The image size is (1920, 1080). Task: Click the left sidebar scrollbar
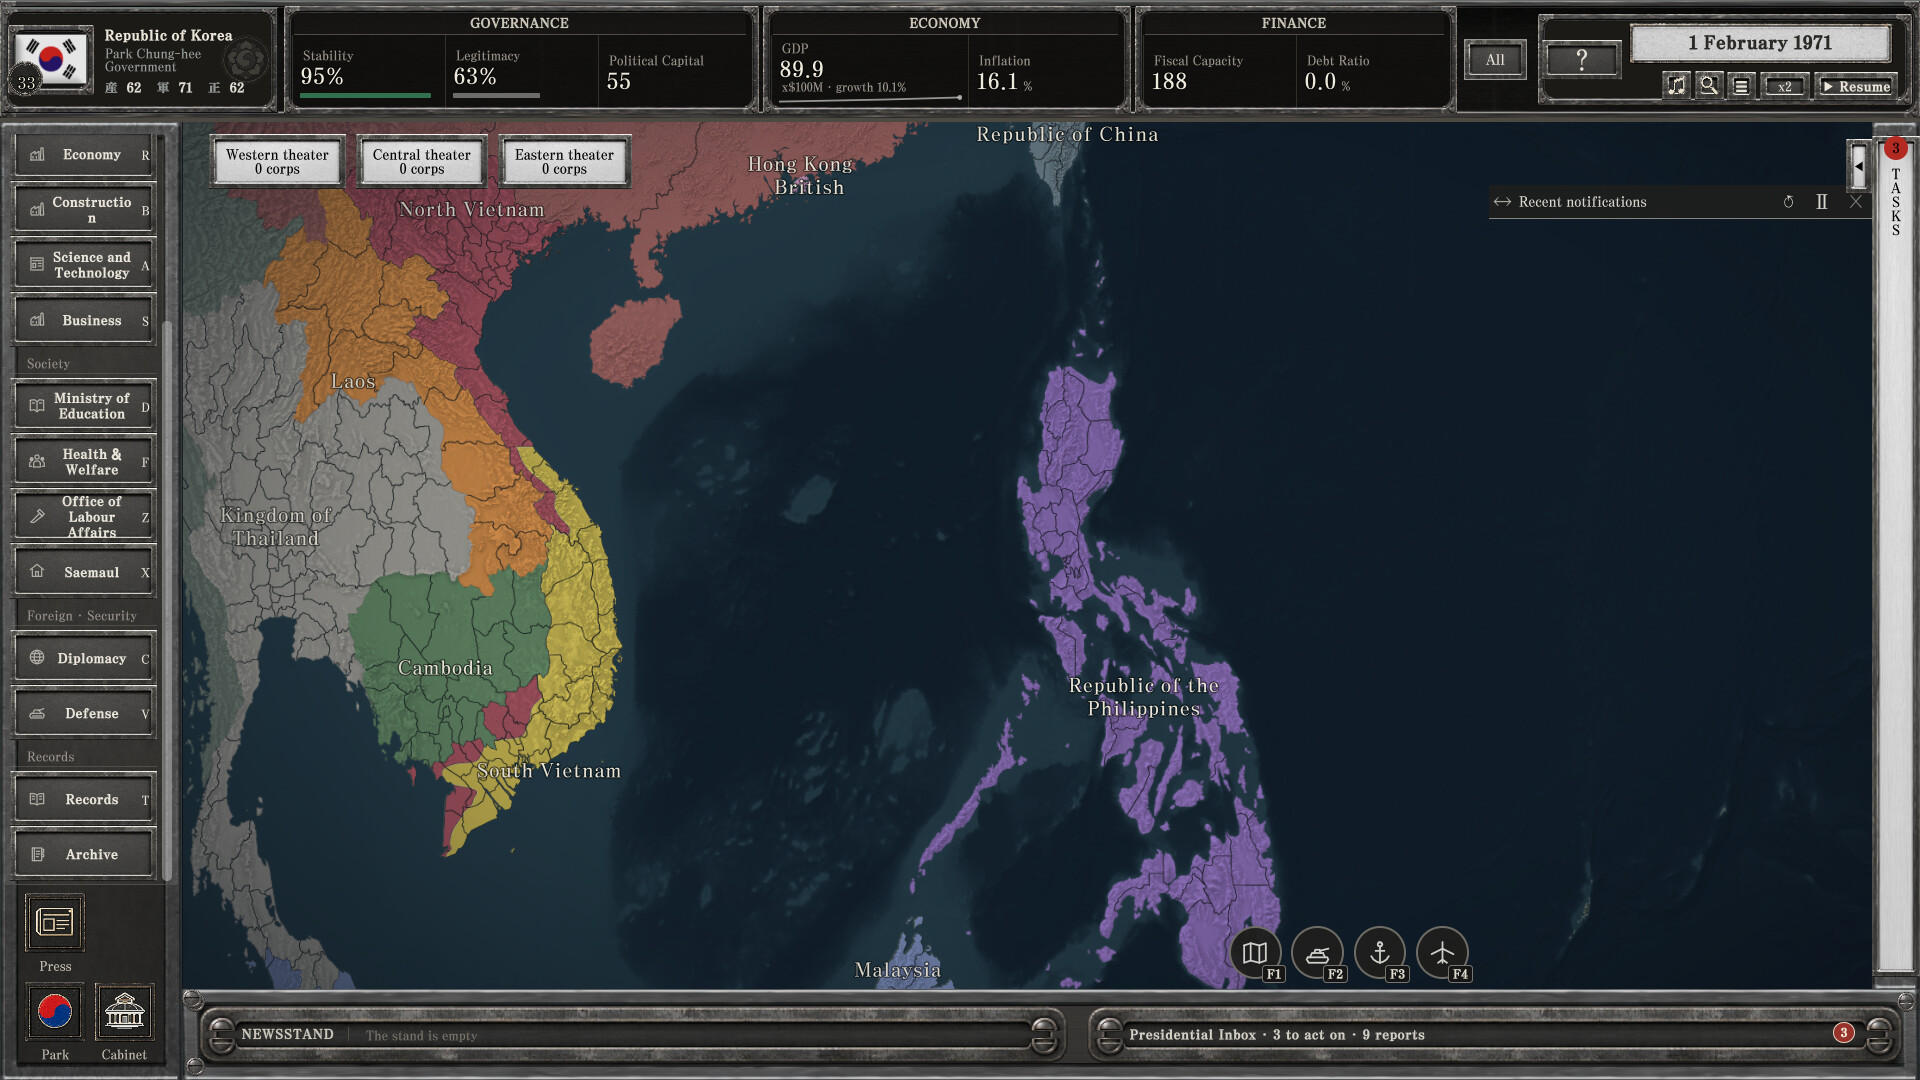point(167,600)
